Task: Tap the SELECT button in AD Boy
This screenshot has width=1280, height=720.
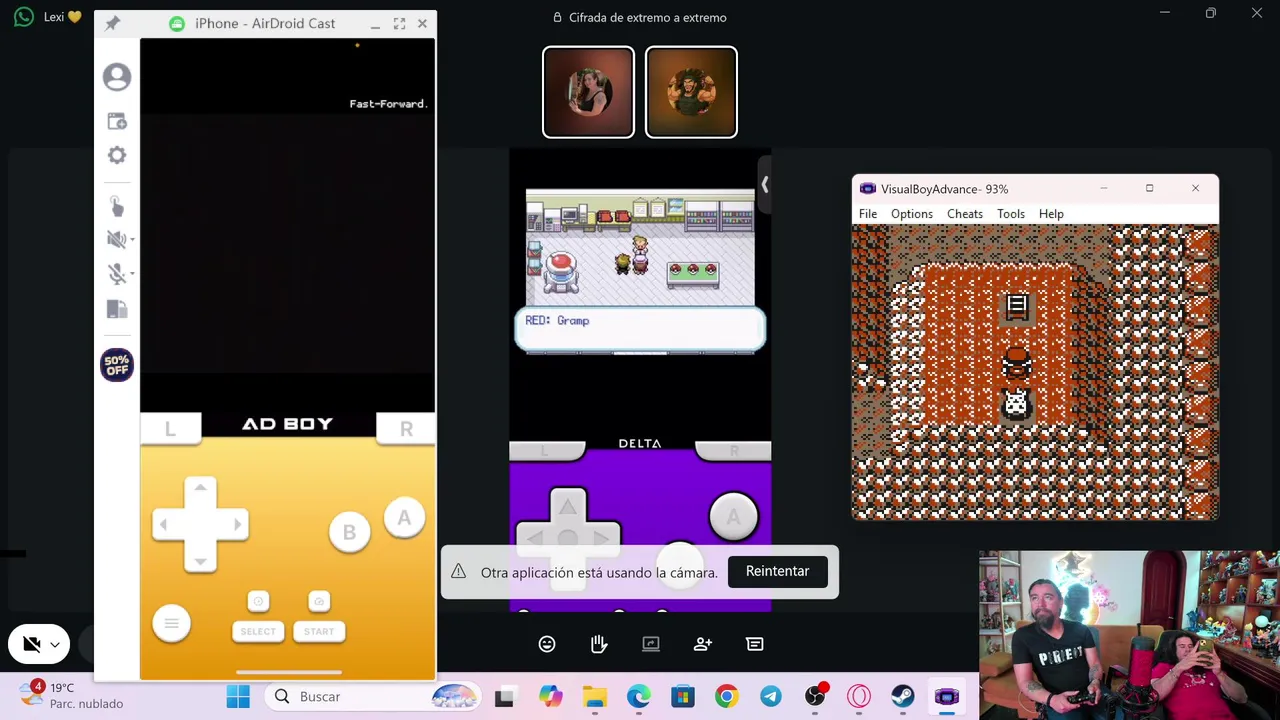Action: coord(258,631)
